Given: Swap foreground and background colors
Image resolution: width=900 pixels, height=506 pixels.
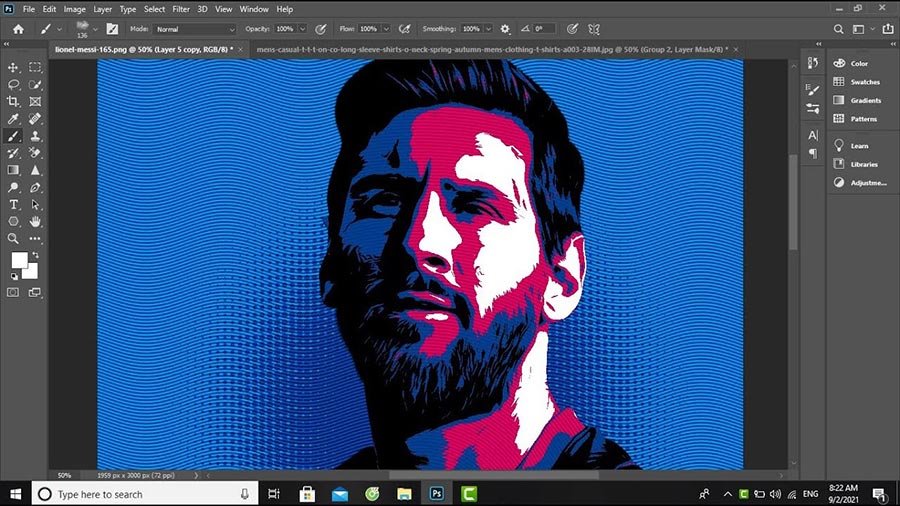Looking at the screenshot, I should (36, 255).
